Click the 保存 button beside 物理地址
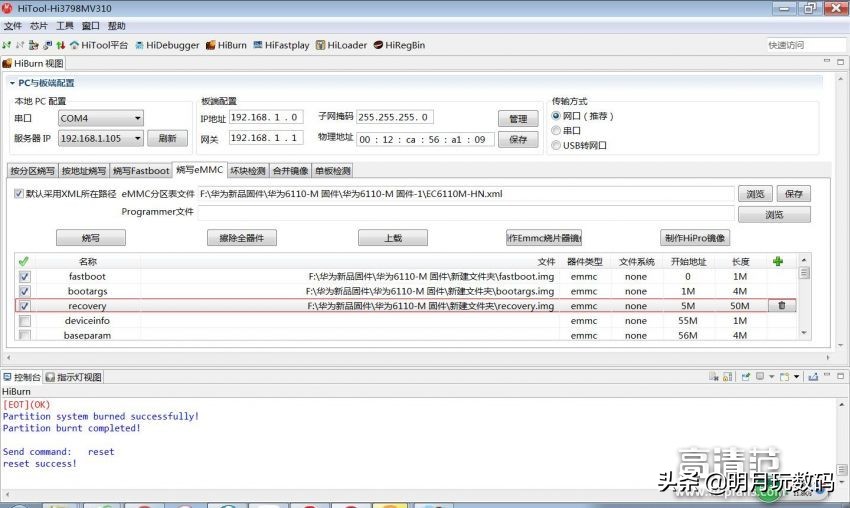The image size is (850, 508). tap(518, 139)
